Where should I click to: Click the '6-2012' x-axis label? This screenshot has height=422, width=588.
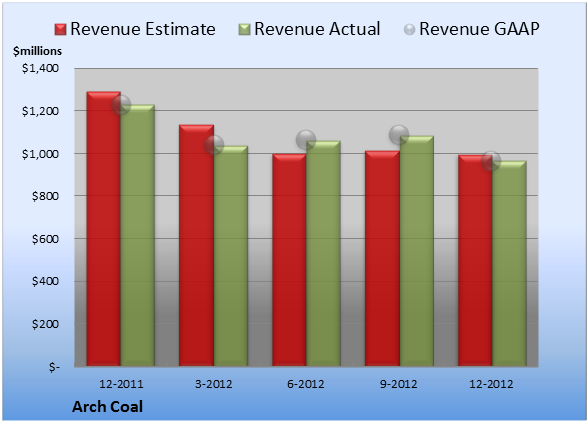click(x=306, y=384)
